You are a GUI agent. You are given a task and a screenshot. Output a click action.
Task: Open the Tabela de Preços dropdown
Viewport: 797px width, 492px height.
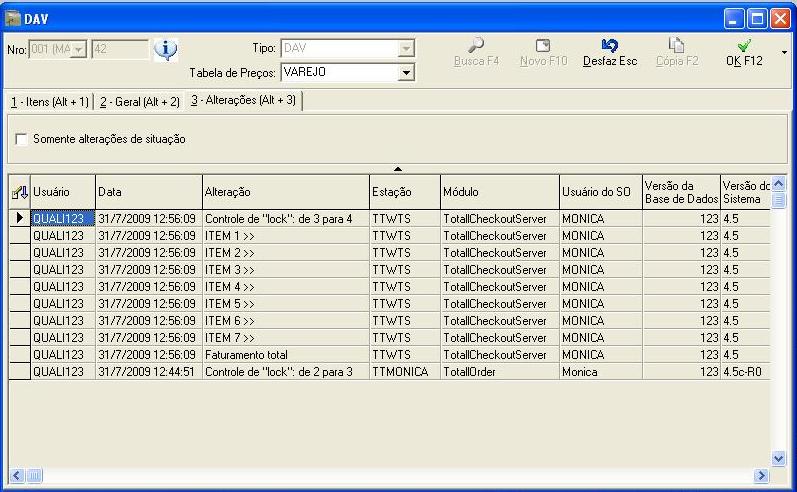coord(406,72)
